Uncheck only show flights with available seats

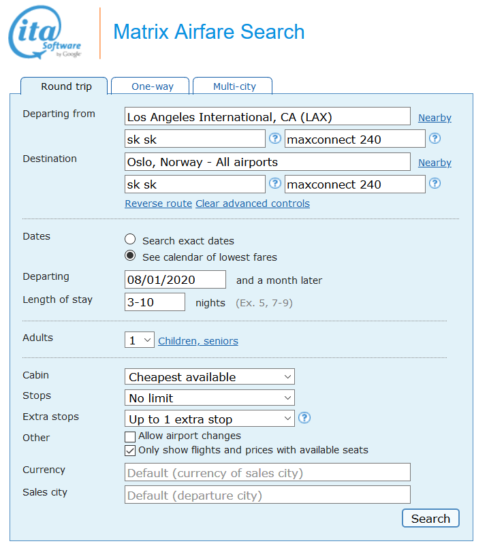tap(130, 451)
